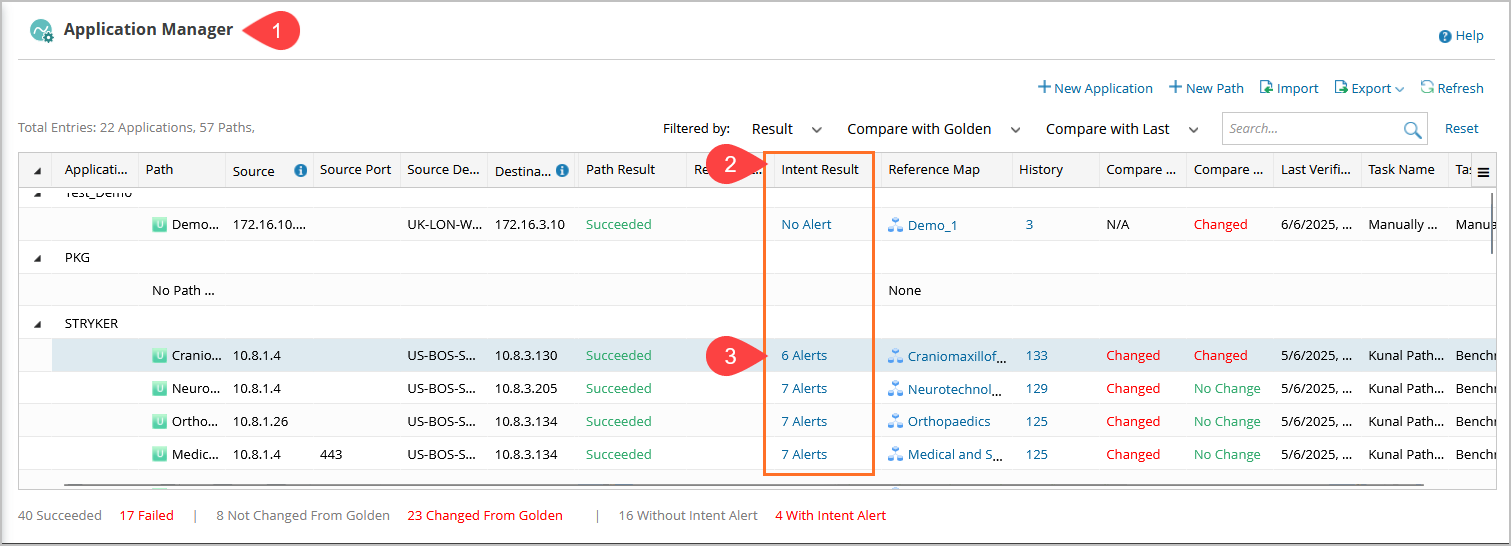
Task: Click the Destination column info icon
Action: pos(562,171)
